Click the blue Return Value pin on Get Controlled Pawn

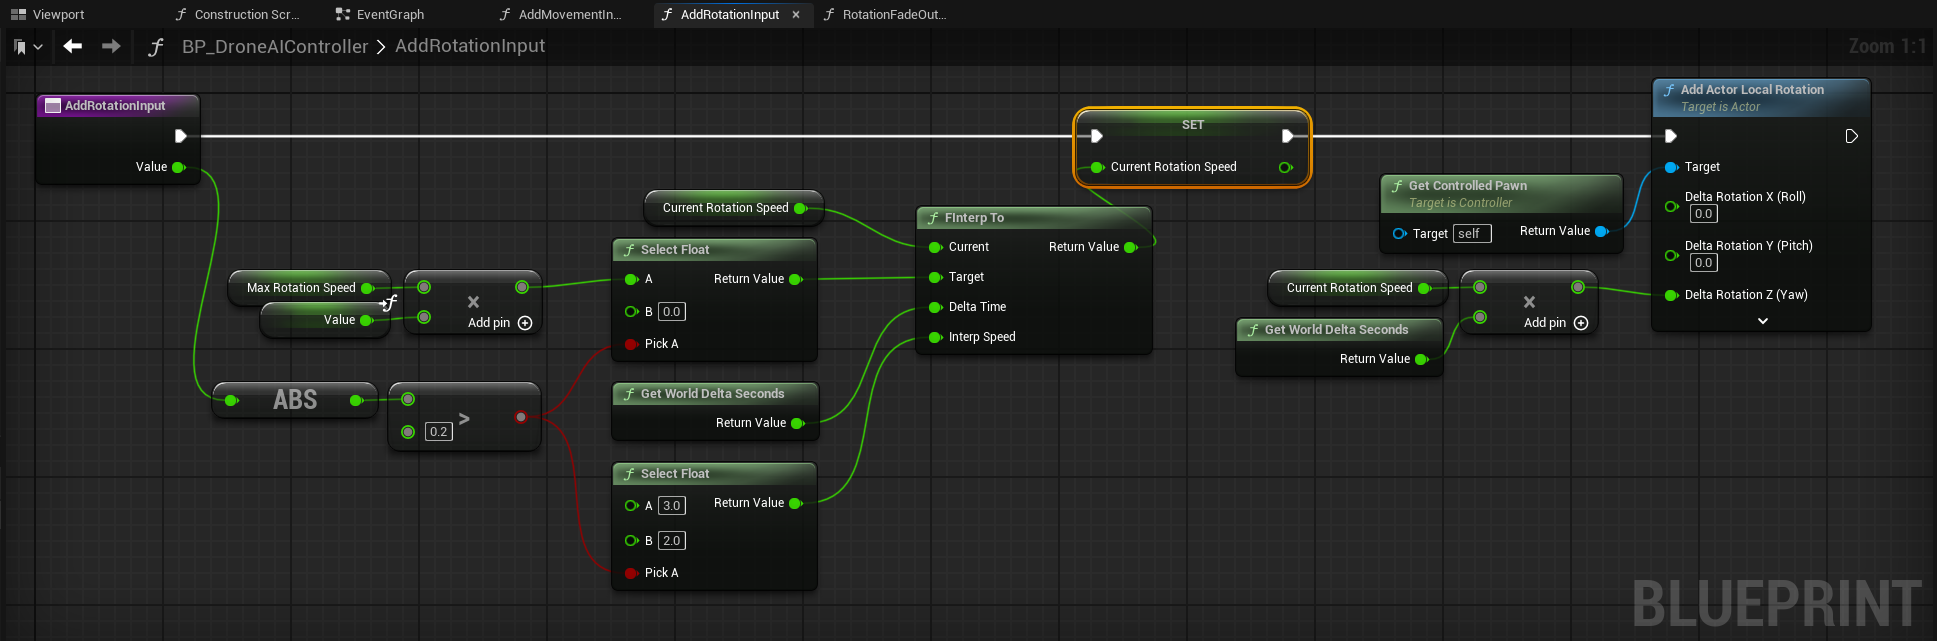[1601, 231]
